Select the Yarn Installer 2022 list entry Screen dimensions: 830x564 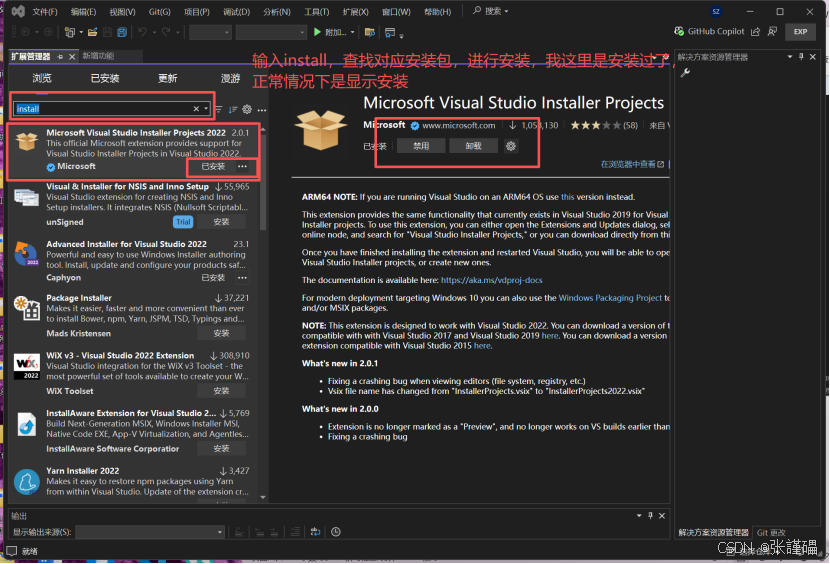click(x=131, y=482)
